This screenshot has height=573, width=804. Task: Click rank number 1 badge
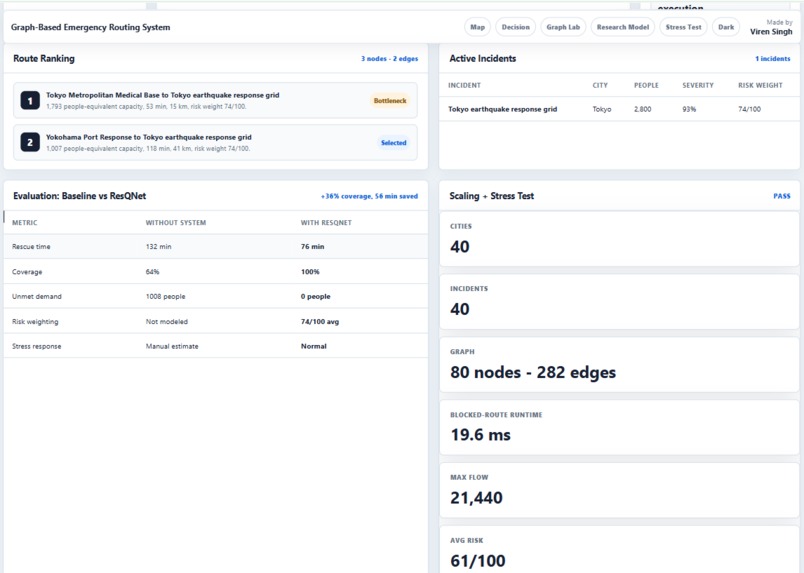coord(30,101)
